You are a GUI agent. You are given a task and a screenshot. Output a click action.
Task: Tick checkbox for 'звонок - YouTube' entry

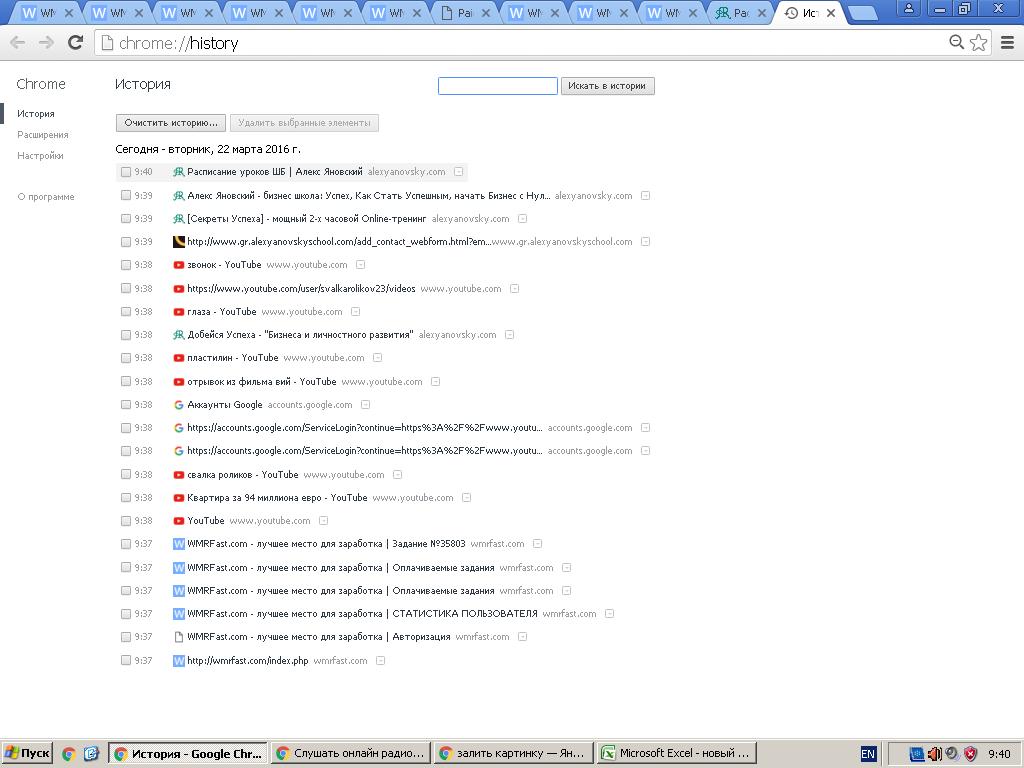[x=126, y=265]
